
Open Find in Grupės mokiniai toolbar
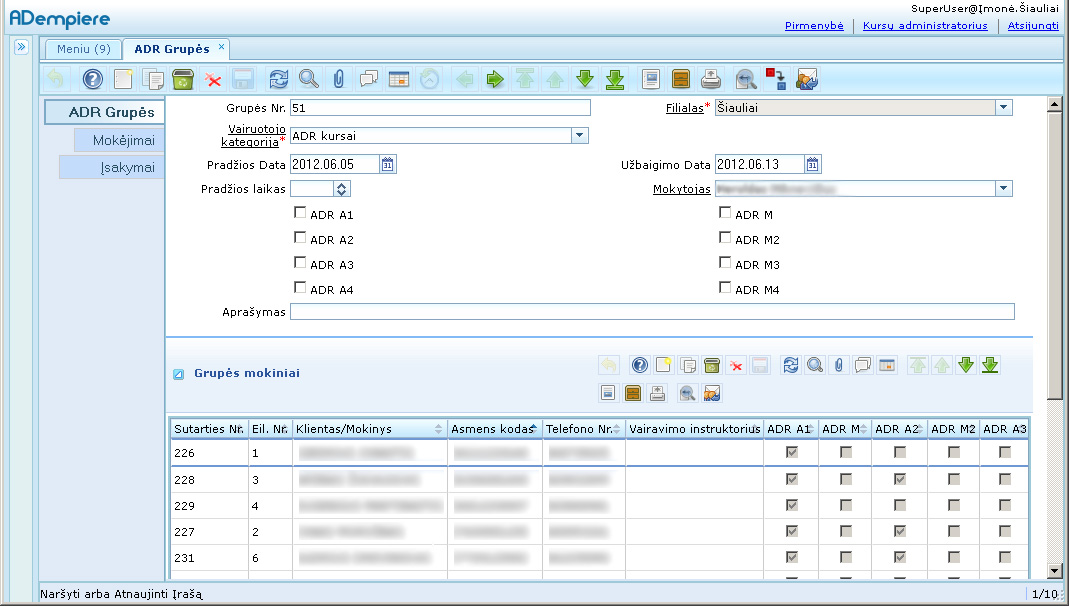pyautogui.click(x=815, y=365)
